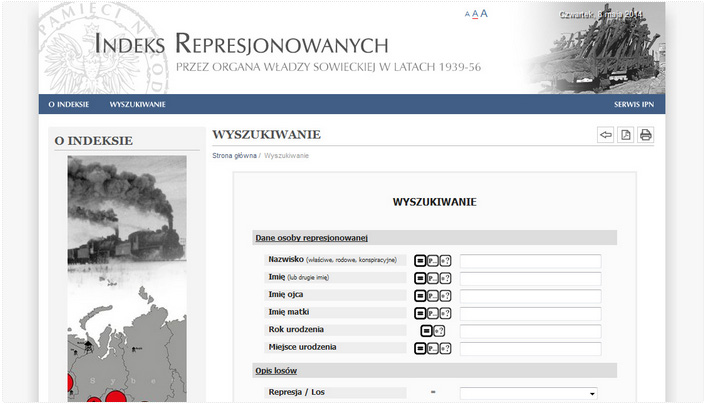705x404 pixels.
Task: Open the Represja / Los dropdown
Action: [x=528, y=393]
